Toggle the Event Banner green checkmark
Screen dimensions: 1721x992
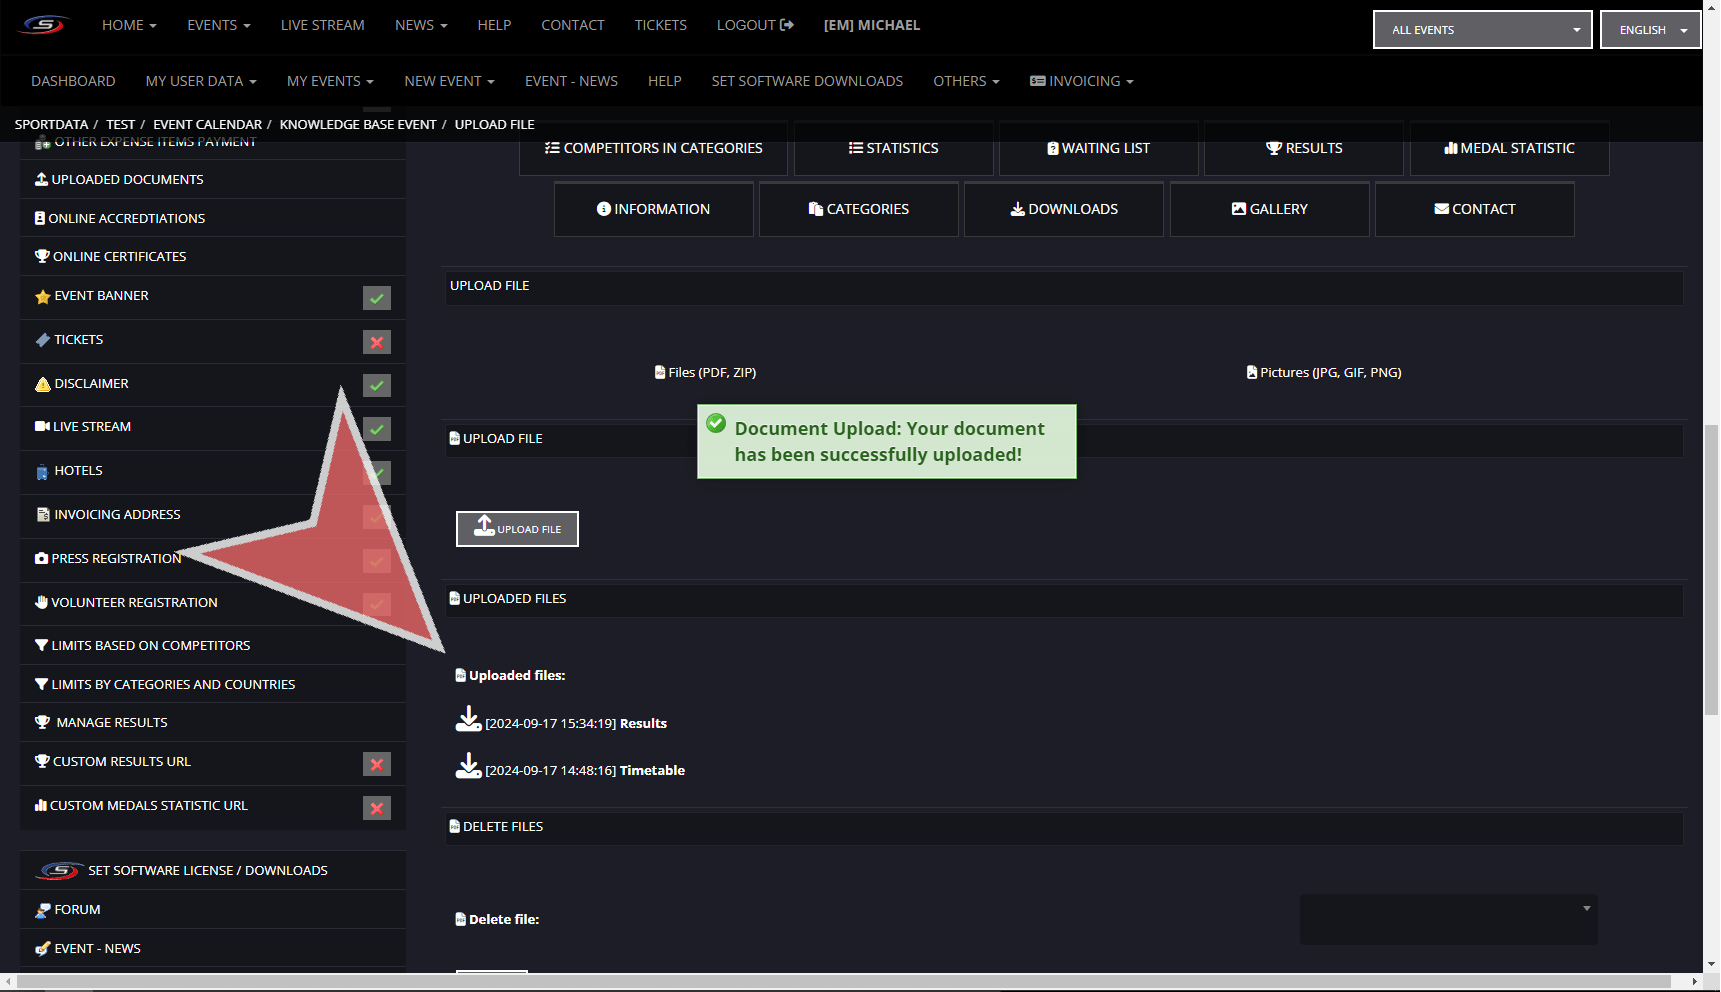coord(377,298)
